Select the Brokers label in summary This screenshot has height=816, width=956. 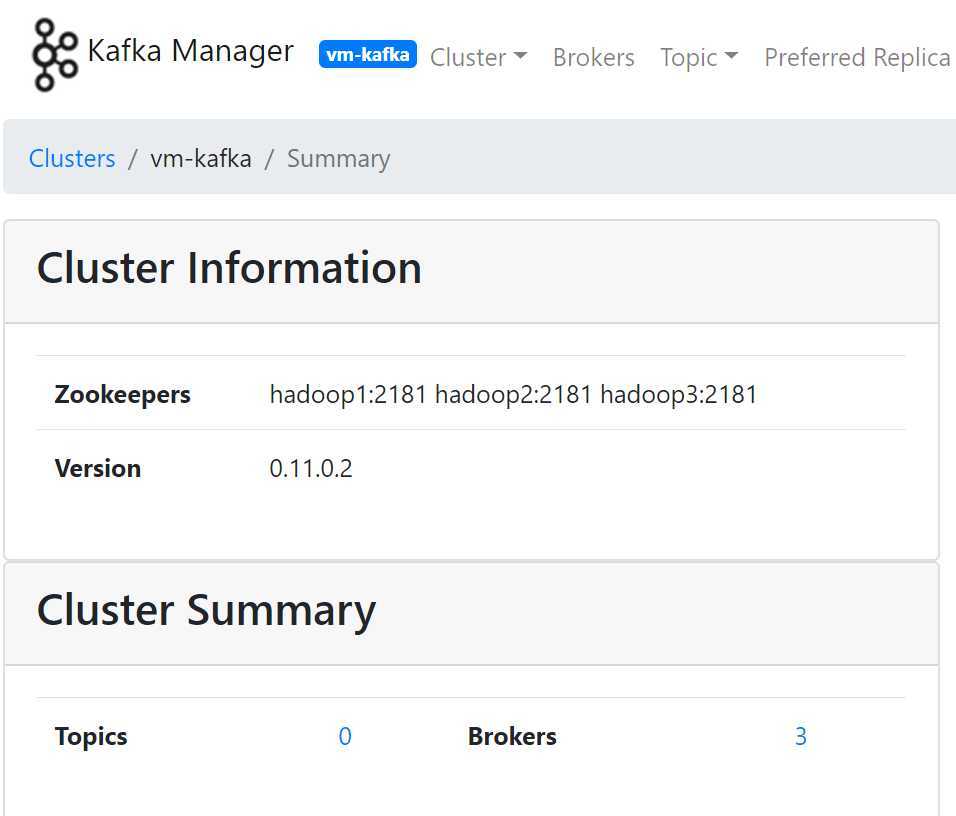(512, 736)
